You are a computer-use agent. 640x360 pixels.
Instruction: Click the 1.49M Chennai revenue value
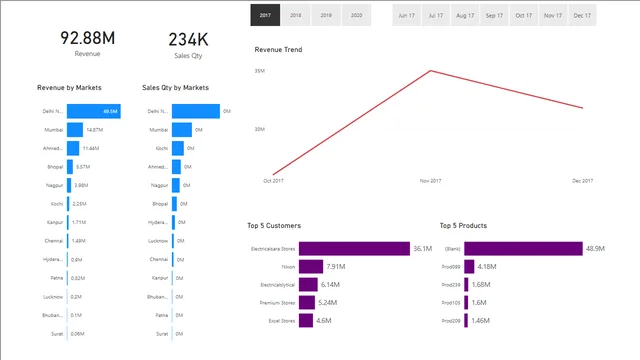[x=79, y=241]
